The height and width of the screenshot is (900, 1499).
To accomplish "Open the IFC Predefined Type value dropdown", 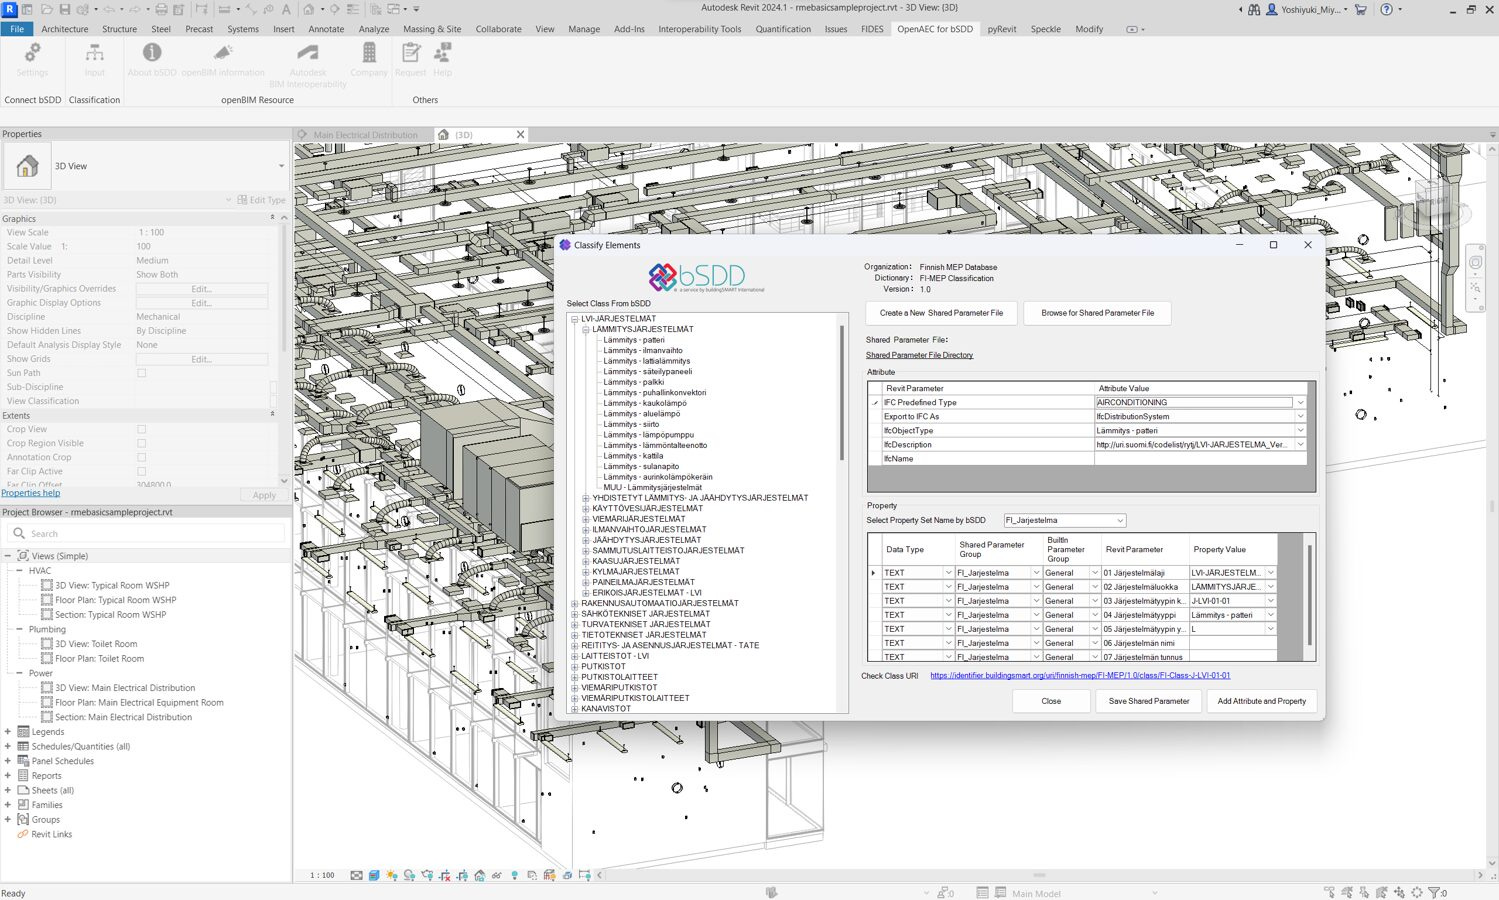I will click(x=1300, y=402).
